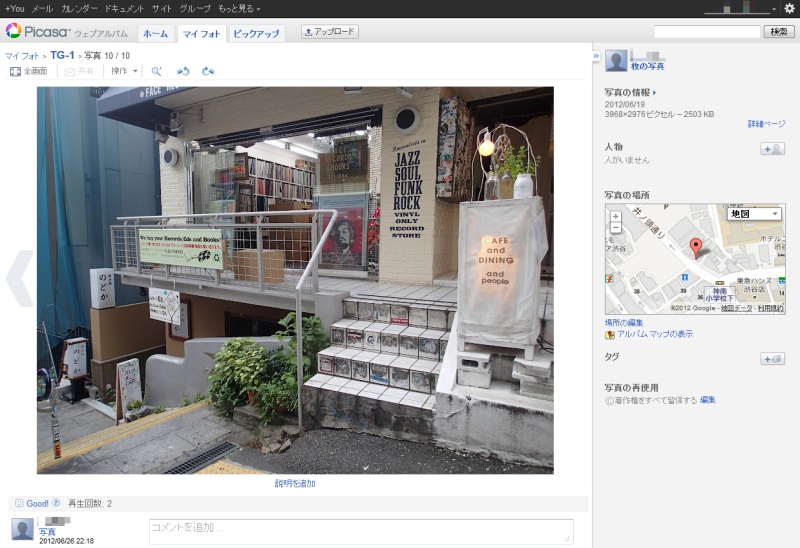800x548 pixels.
Task: Open カレンダー in the top bar
Action: coord(79,9)
